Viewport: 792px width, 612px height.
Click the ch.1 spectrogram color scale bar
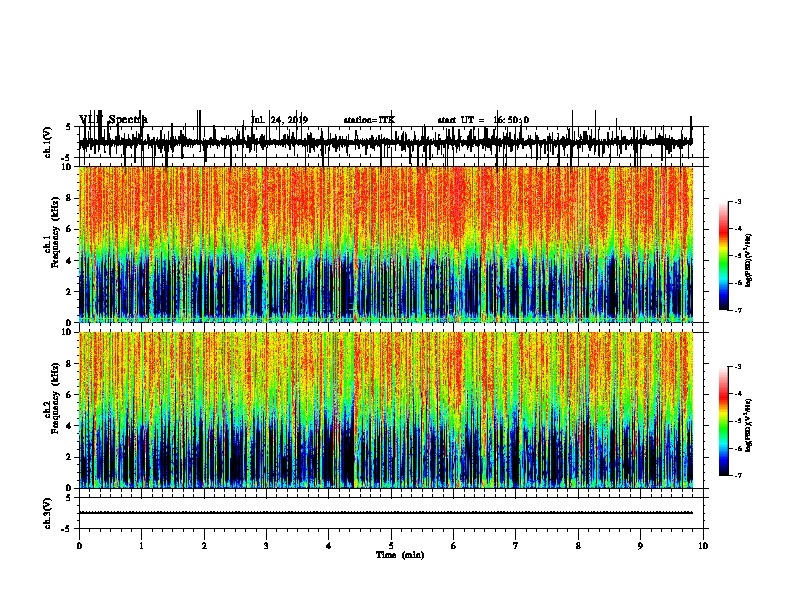tap(724, 256)
